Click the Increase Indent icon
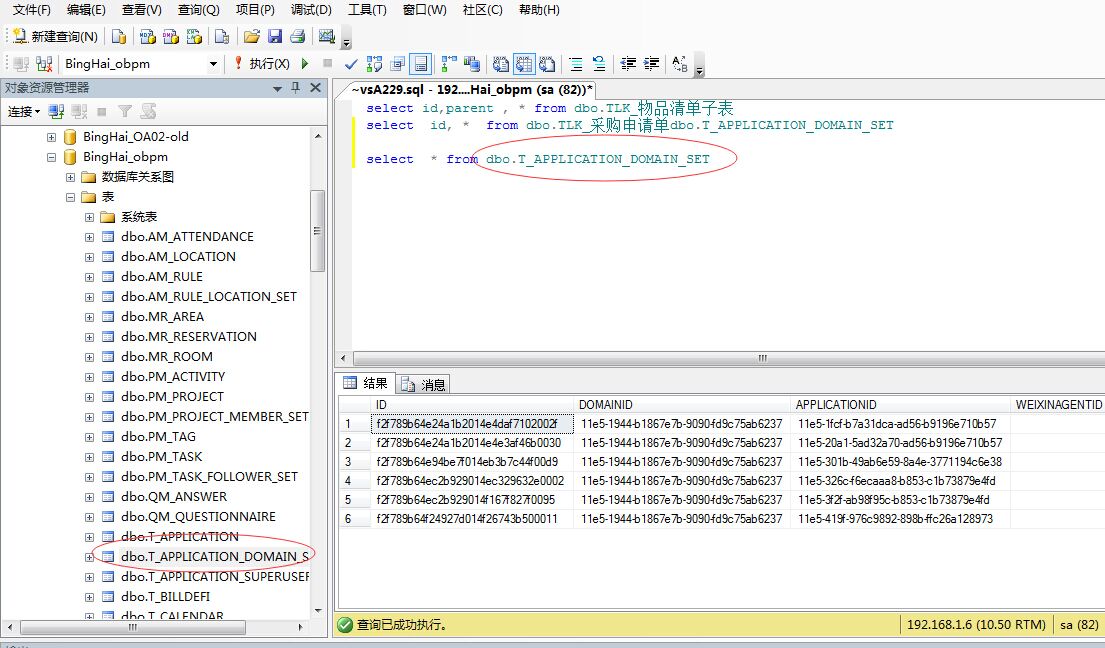The height and width of the screenshot is (648, 1105). (x=652, y=64)
